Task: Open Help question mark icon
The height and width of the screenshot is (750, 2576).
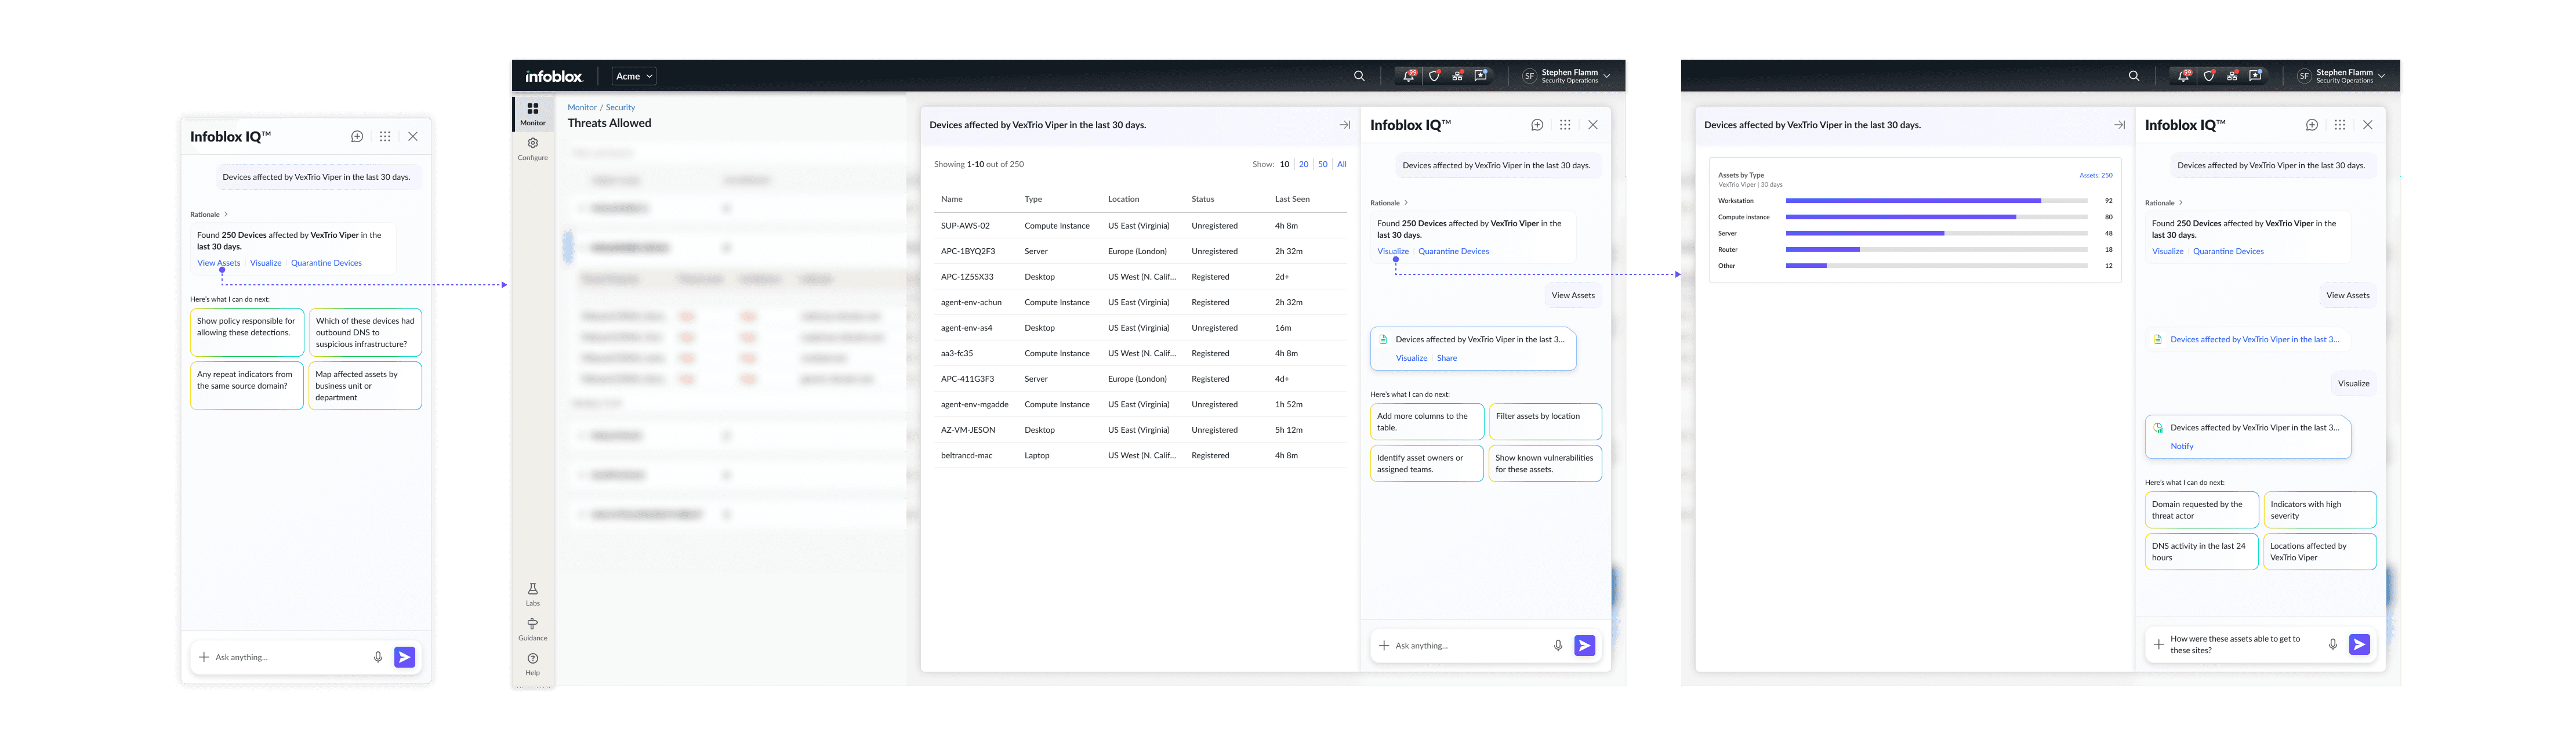Action: click(x=532, y=659)
